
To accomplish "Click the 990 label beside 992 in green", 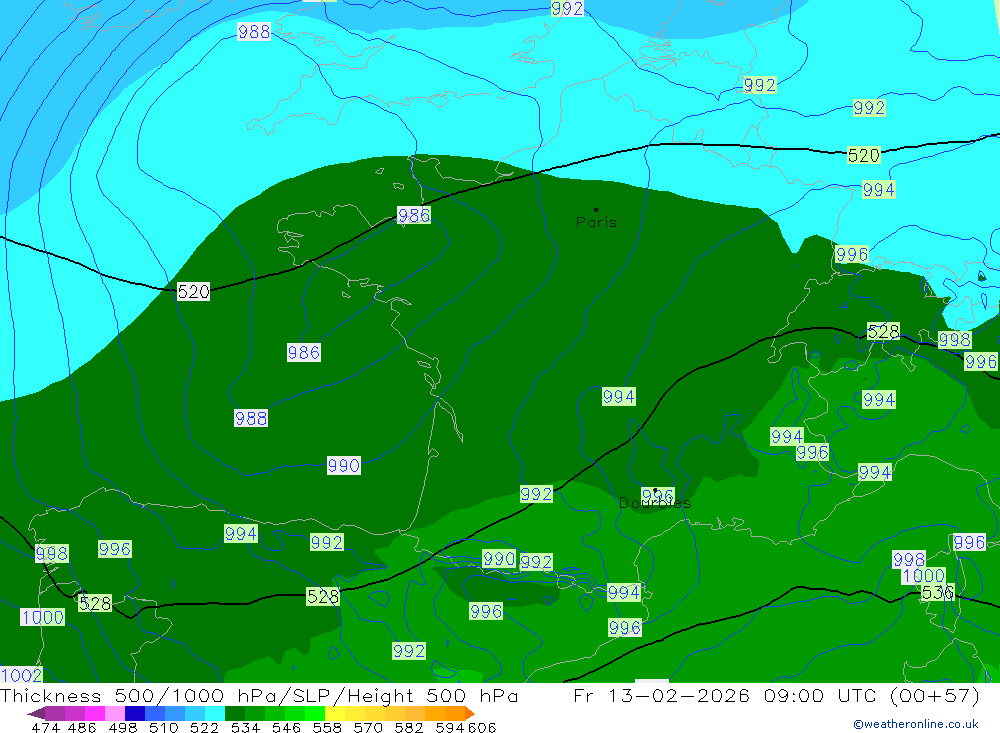I will point(499,559).
